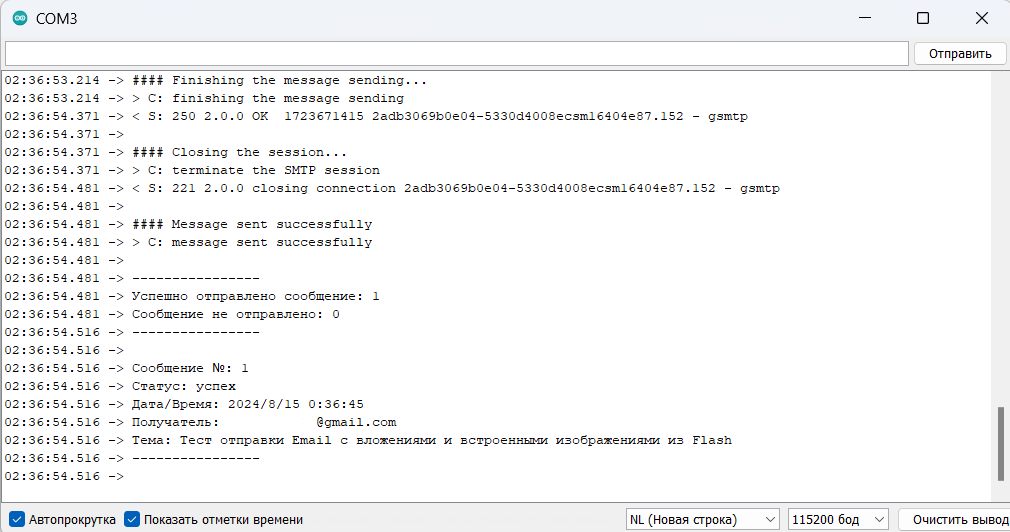Click the vertical scrollbar thumb in output
Screen dimensions: 1010x532
pyautogui.click(x=1000, y=444)
